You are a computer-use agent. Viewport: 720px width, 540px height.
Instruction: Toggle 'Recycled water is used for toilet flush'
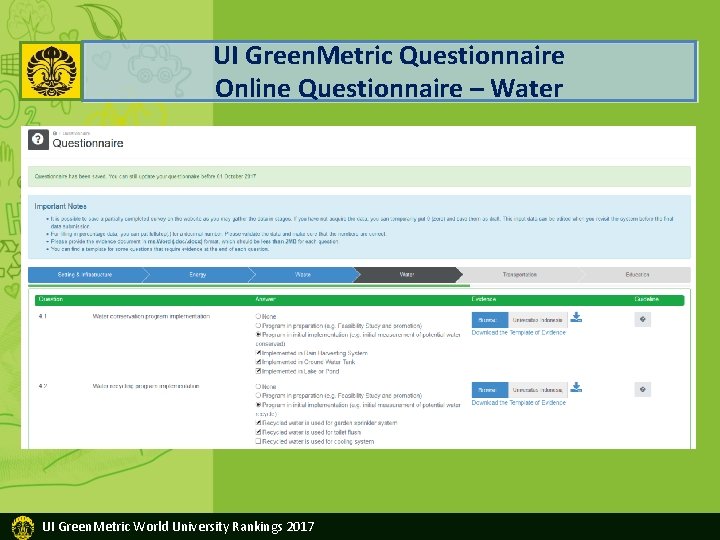(x=258, y=432)
